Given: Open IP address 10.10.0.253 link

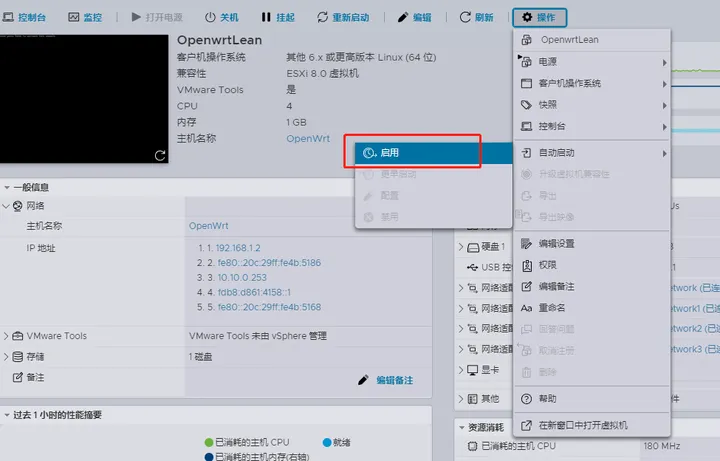Looking at the screenshot, I should (242, 277).
